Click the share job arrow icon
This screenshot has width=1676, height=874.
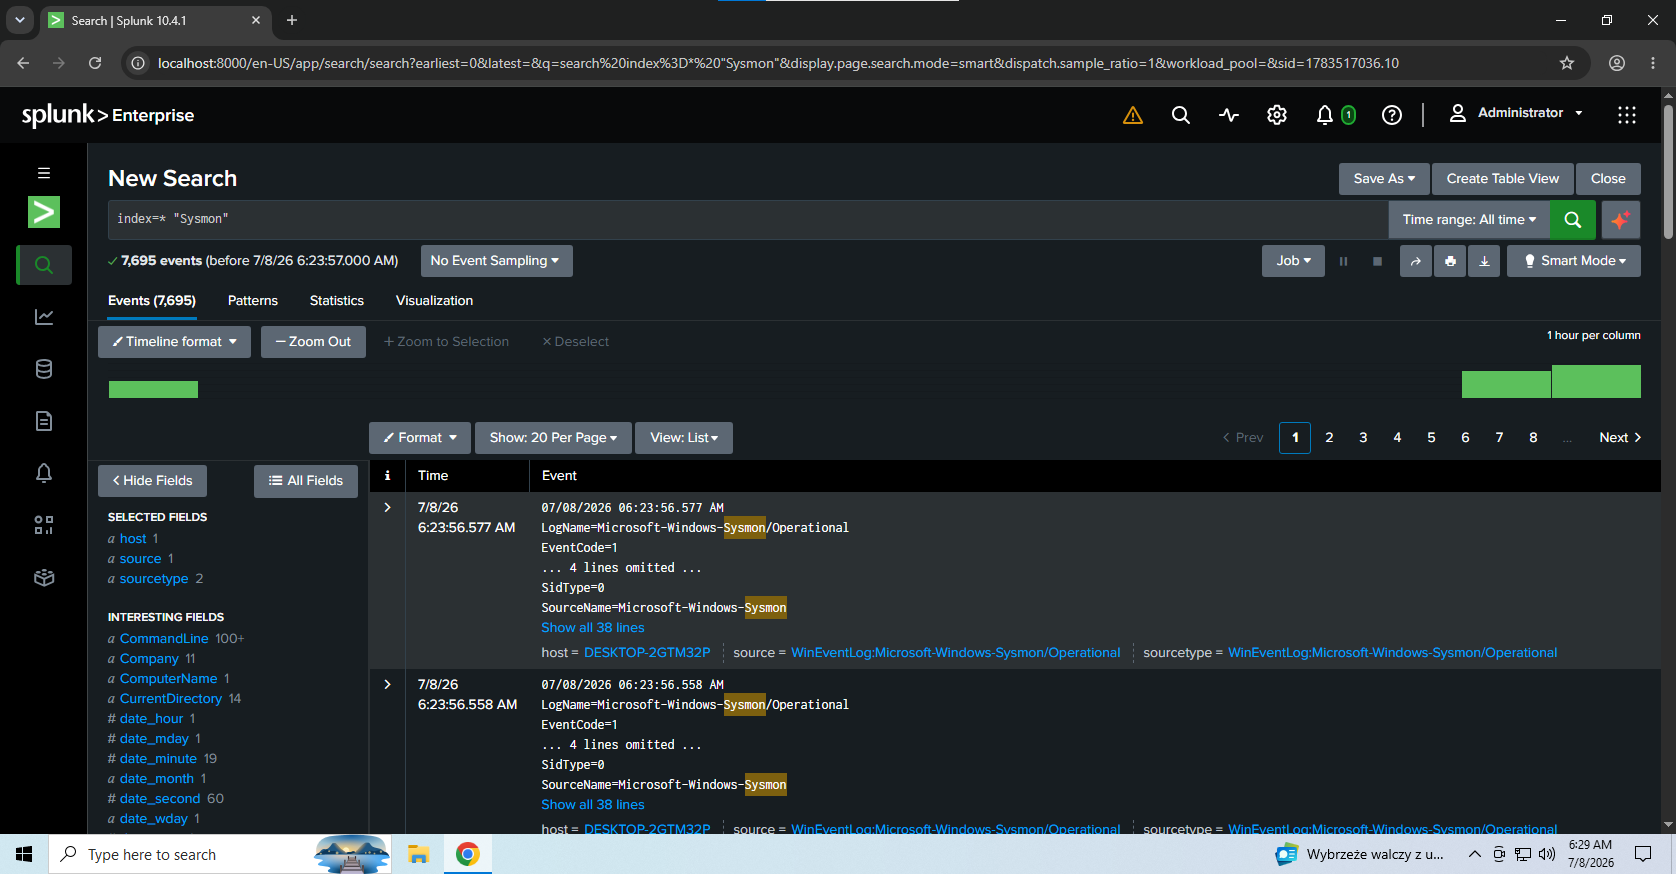pyautogui.click(x=1415, y=261)
